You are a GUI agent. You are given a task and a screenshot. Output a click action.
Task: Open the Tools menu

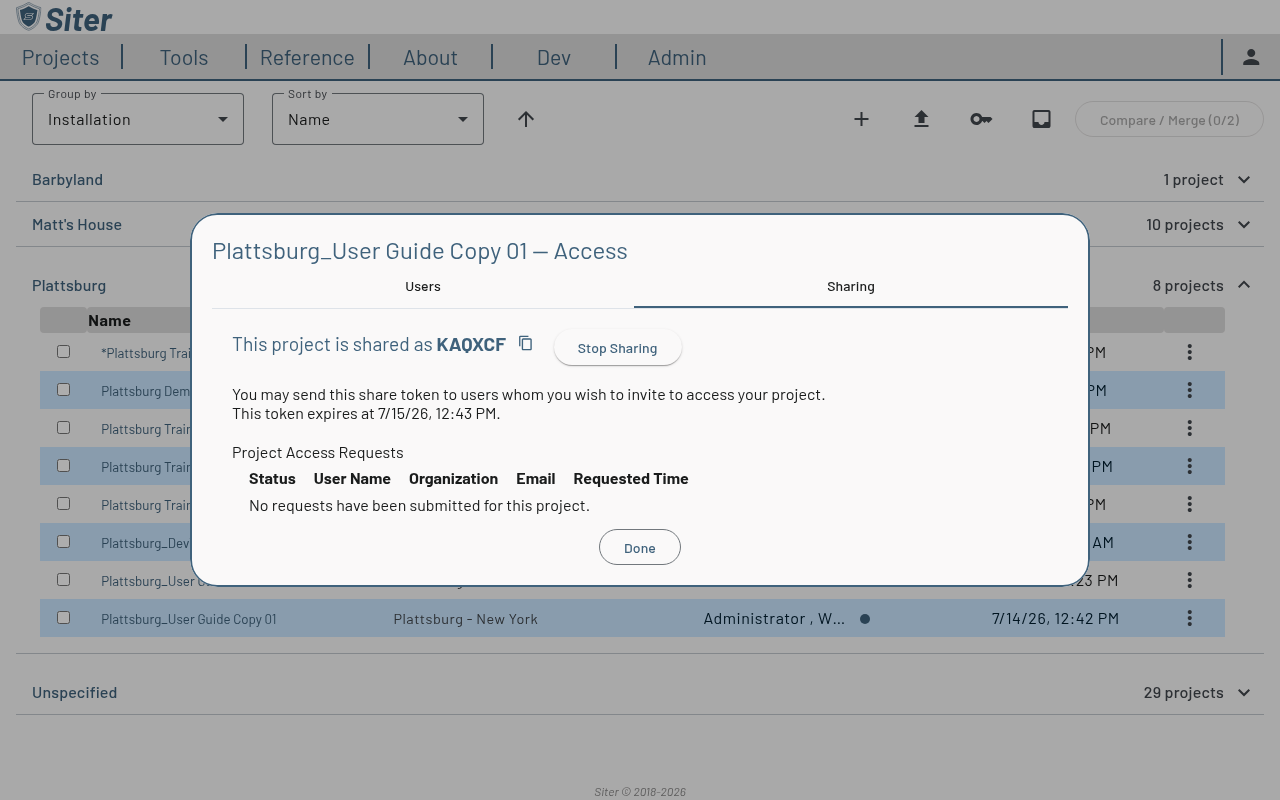(x=184, y=58)
